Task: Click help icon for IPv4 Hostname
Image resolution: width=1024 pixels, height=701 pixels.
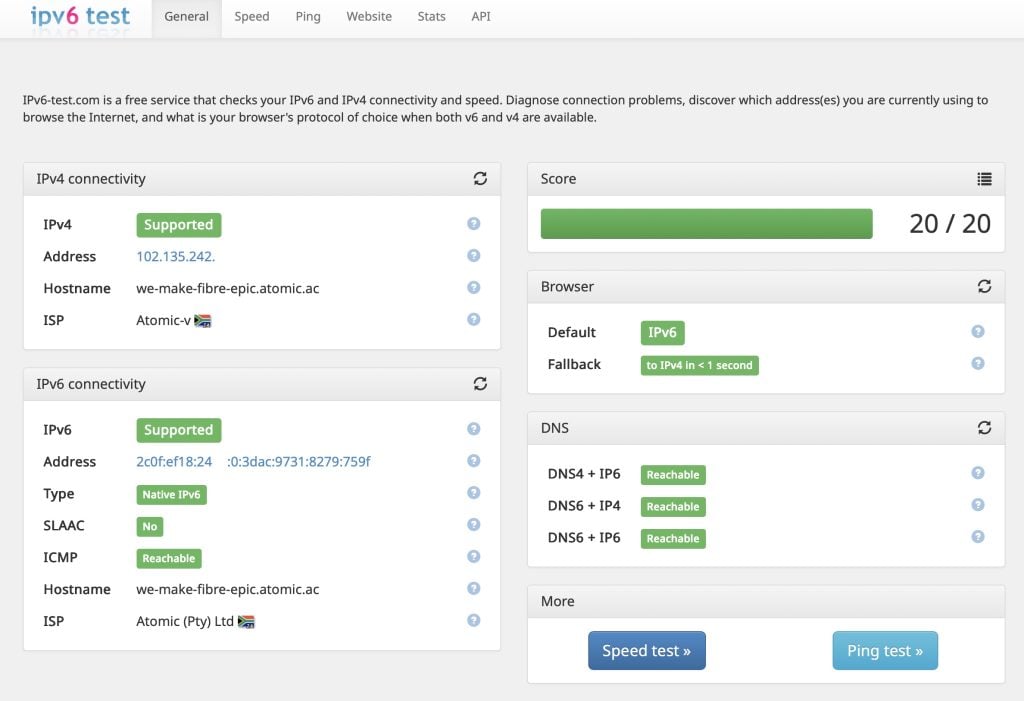Action: click(x=473, y=287)
